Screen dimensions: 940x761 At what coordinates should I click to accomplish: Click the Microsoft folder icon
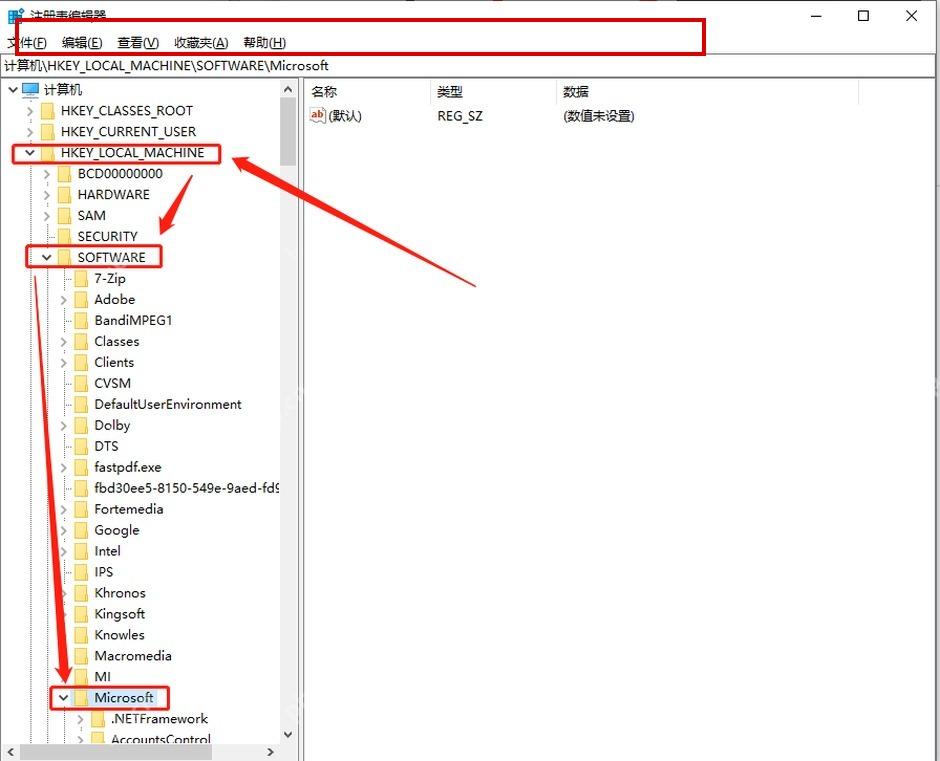tap(81, 697)
